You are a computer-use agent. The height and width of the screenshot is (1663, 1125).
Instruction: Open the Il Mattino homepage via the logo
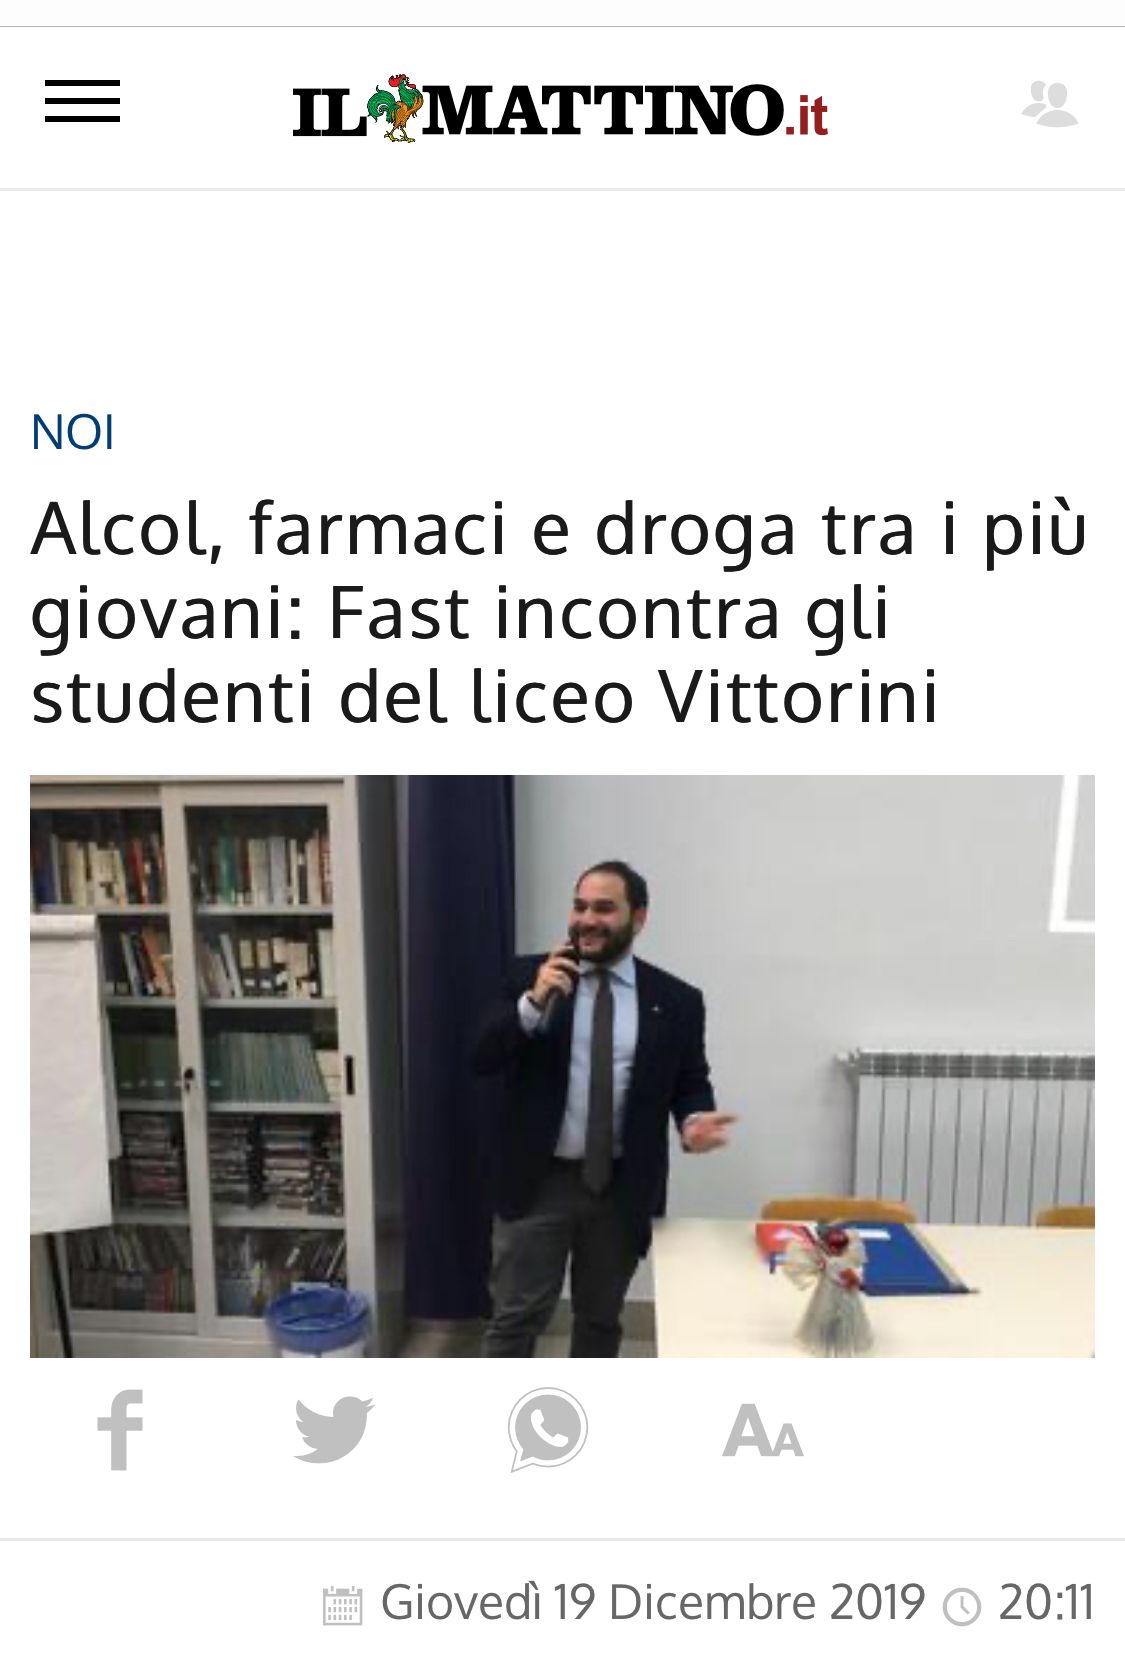(560, 108)
